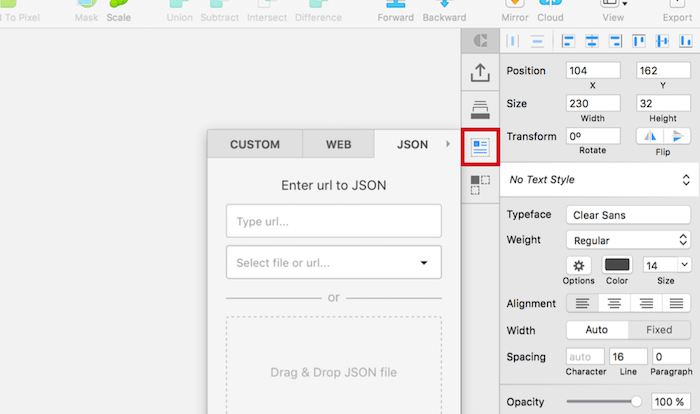
Task: Apply the Intersect boolean operation
Action: tap(267, 4)
